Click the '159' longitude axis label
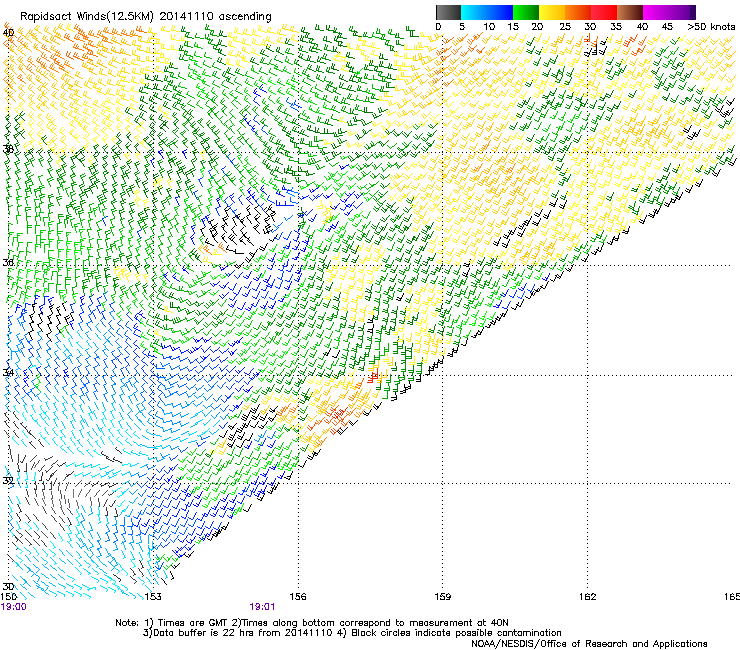The width and height of the screenshot is (740, 650). pyautogui.click(x=442, y=597)
